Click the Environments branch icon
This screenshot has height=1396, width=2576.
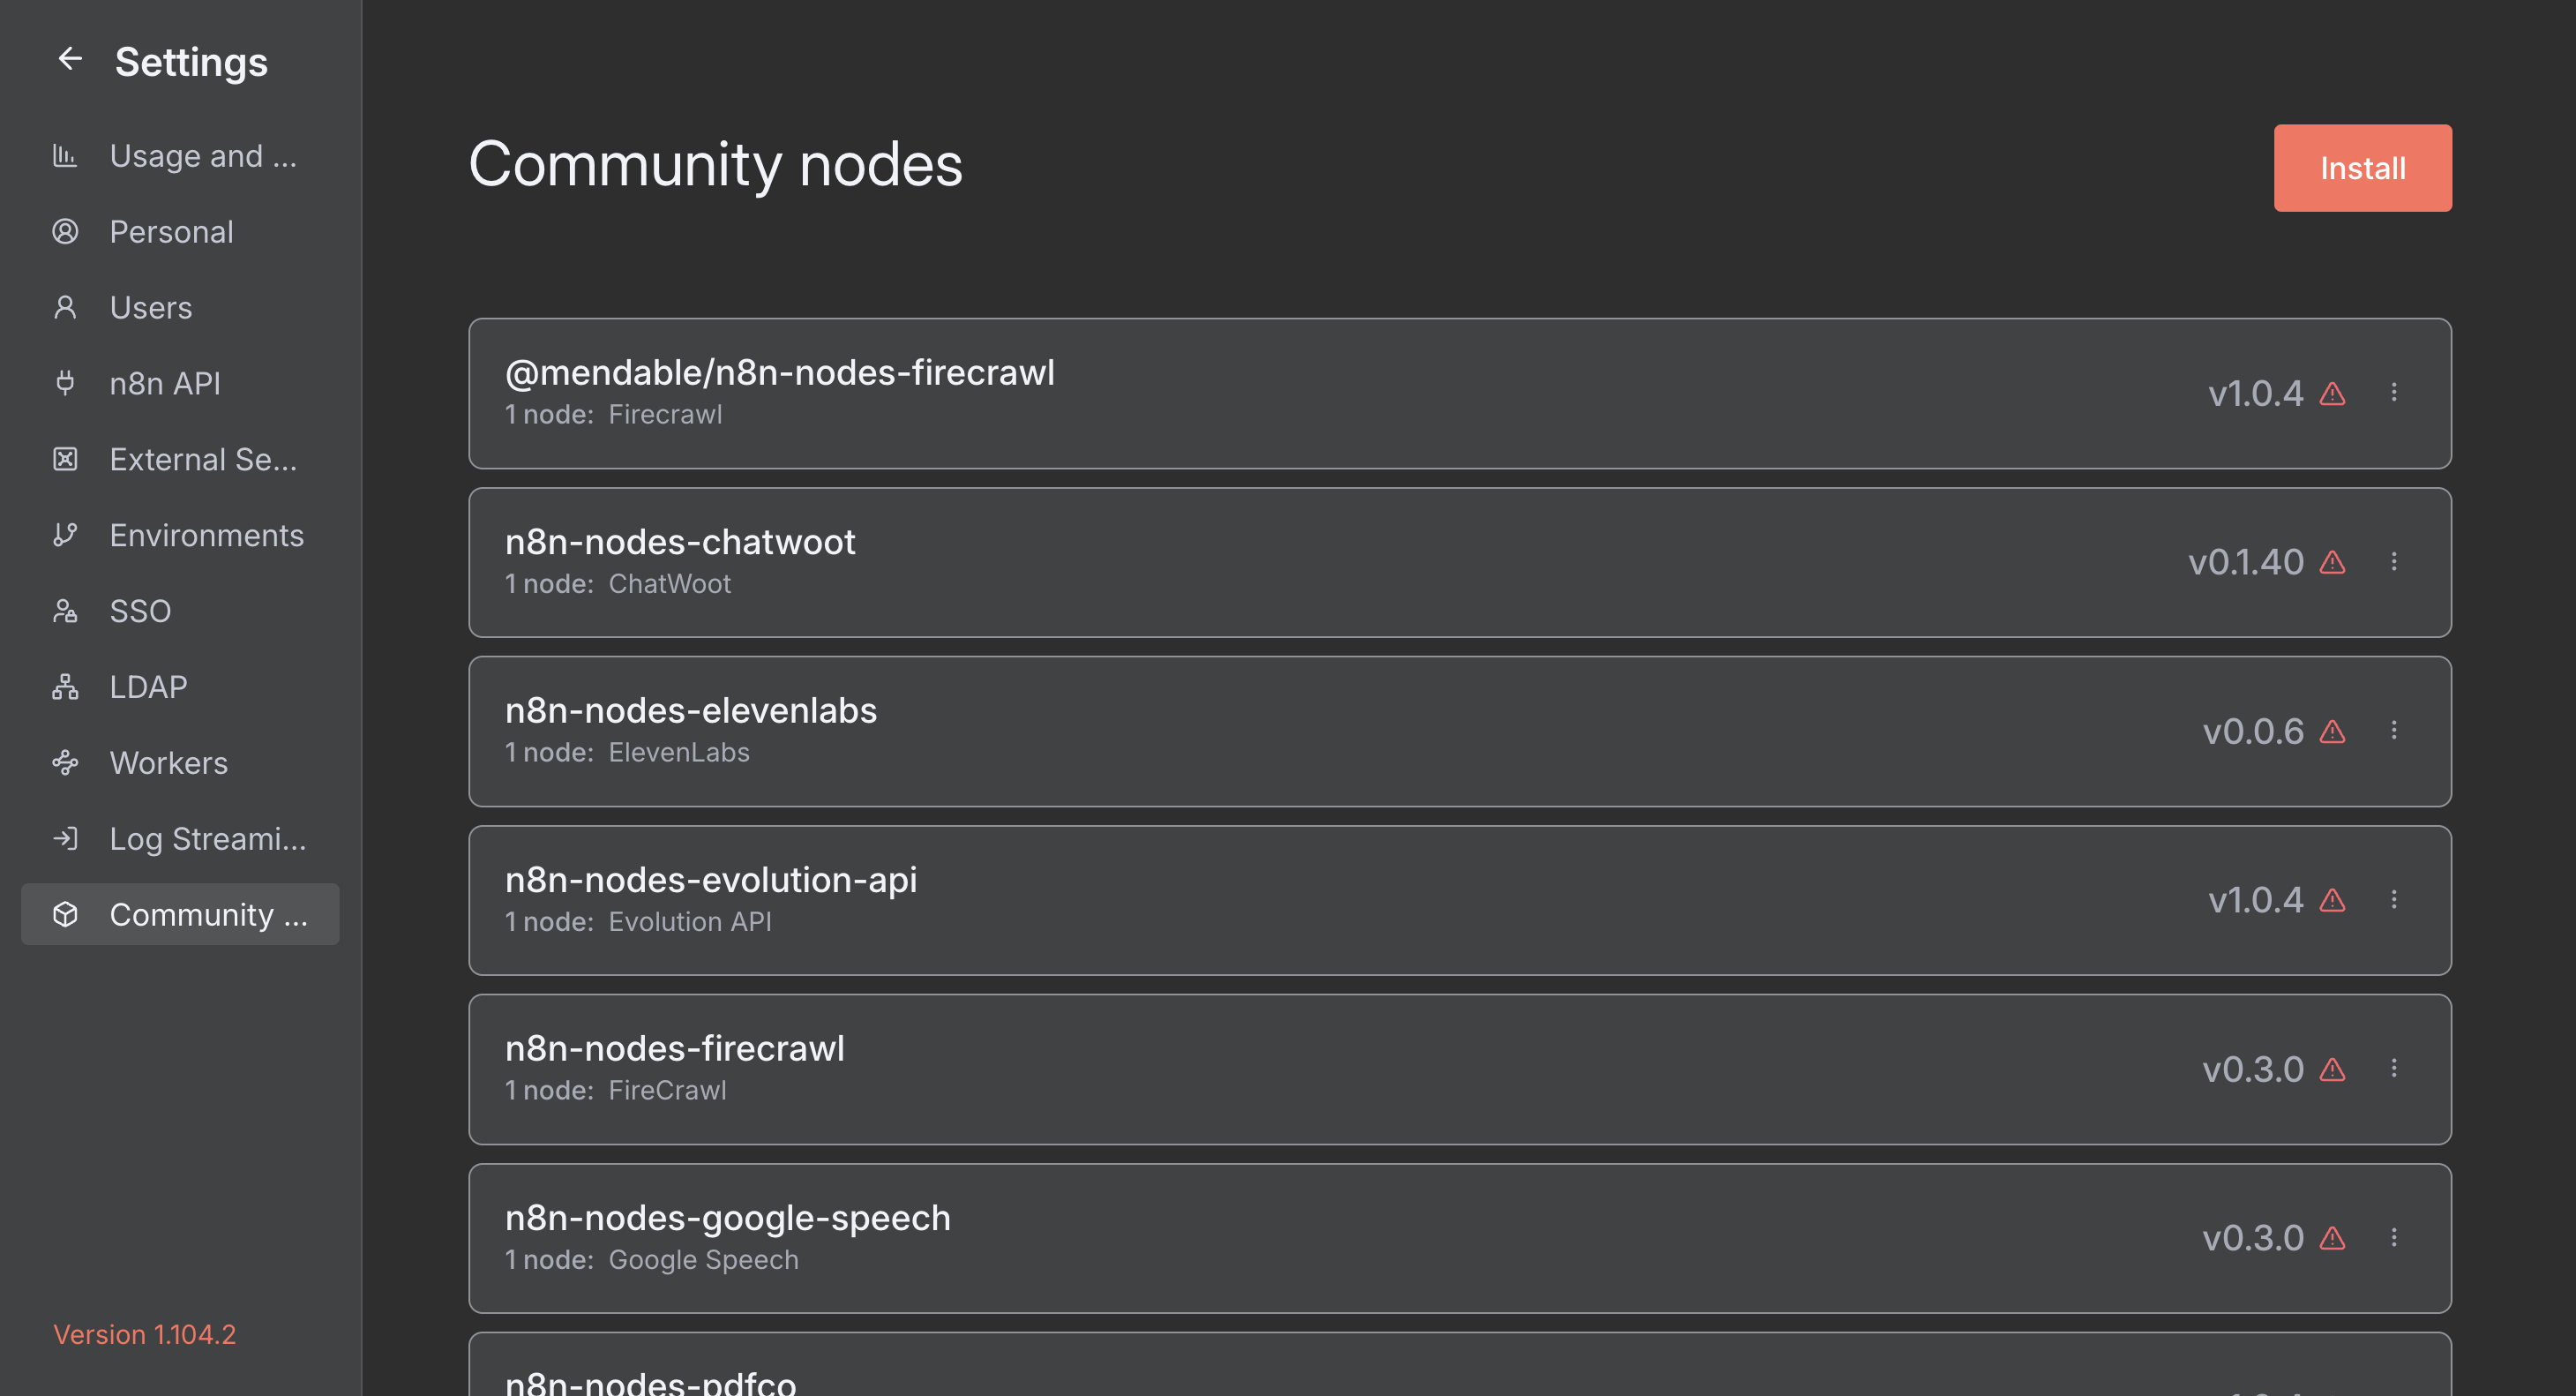65,535
